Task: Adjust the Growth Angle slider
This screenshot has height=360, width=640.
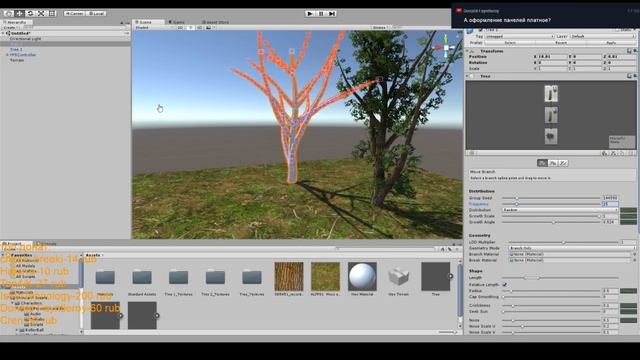Action: pyautogui.click(x=551, y=222)
